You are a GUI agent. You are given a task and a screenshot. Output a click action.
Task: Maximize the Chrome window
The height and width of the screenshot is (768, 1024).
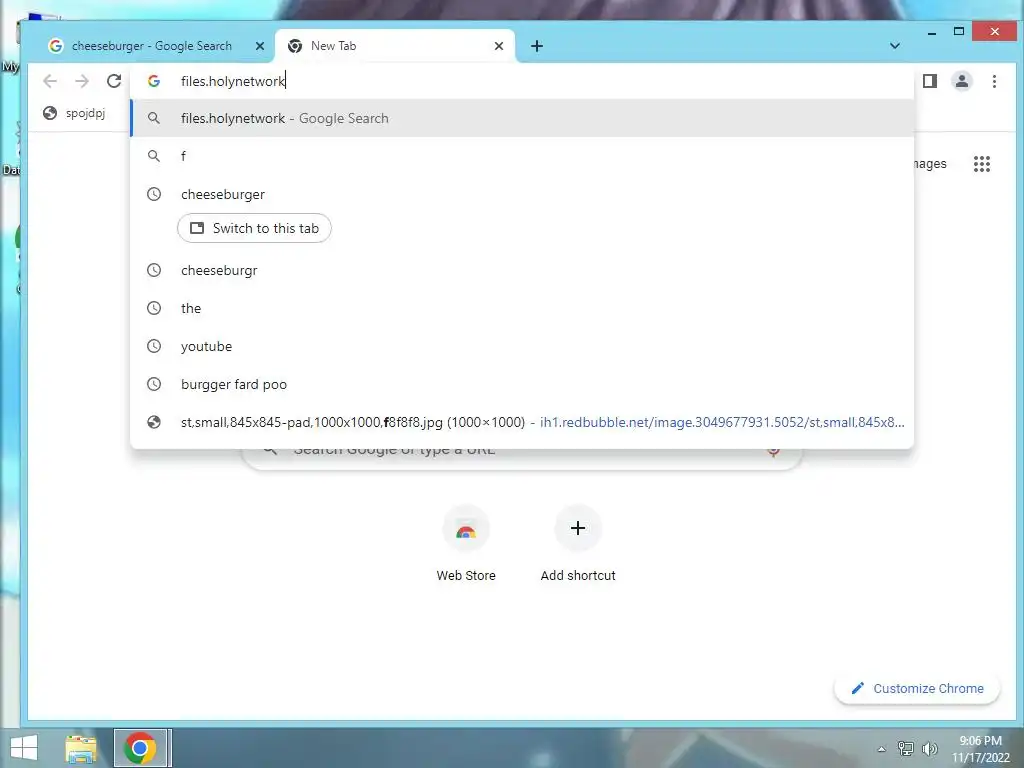point(959,31)
